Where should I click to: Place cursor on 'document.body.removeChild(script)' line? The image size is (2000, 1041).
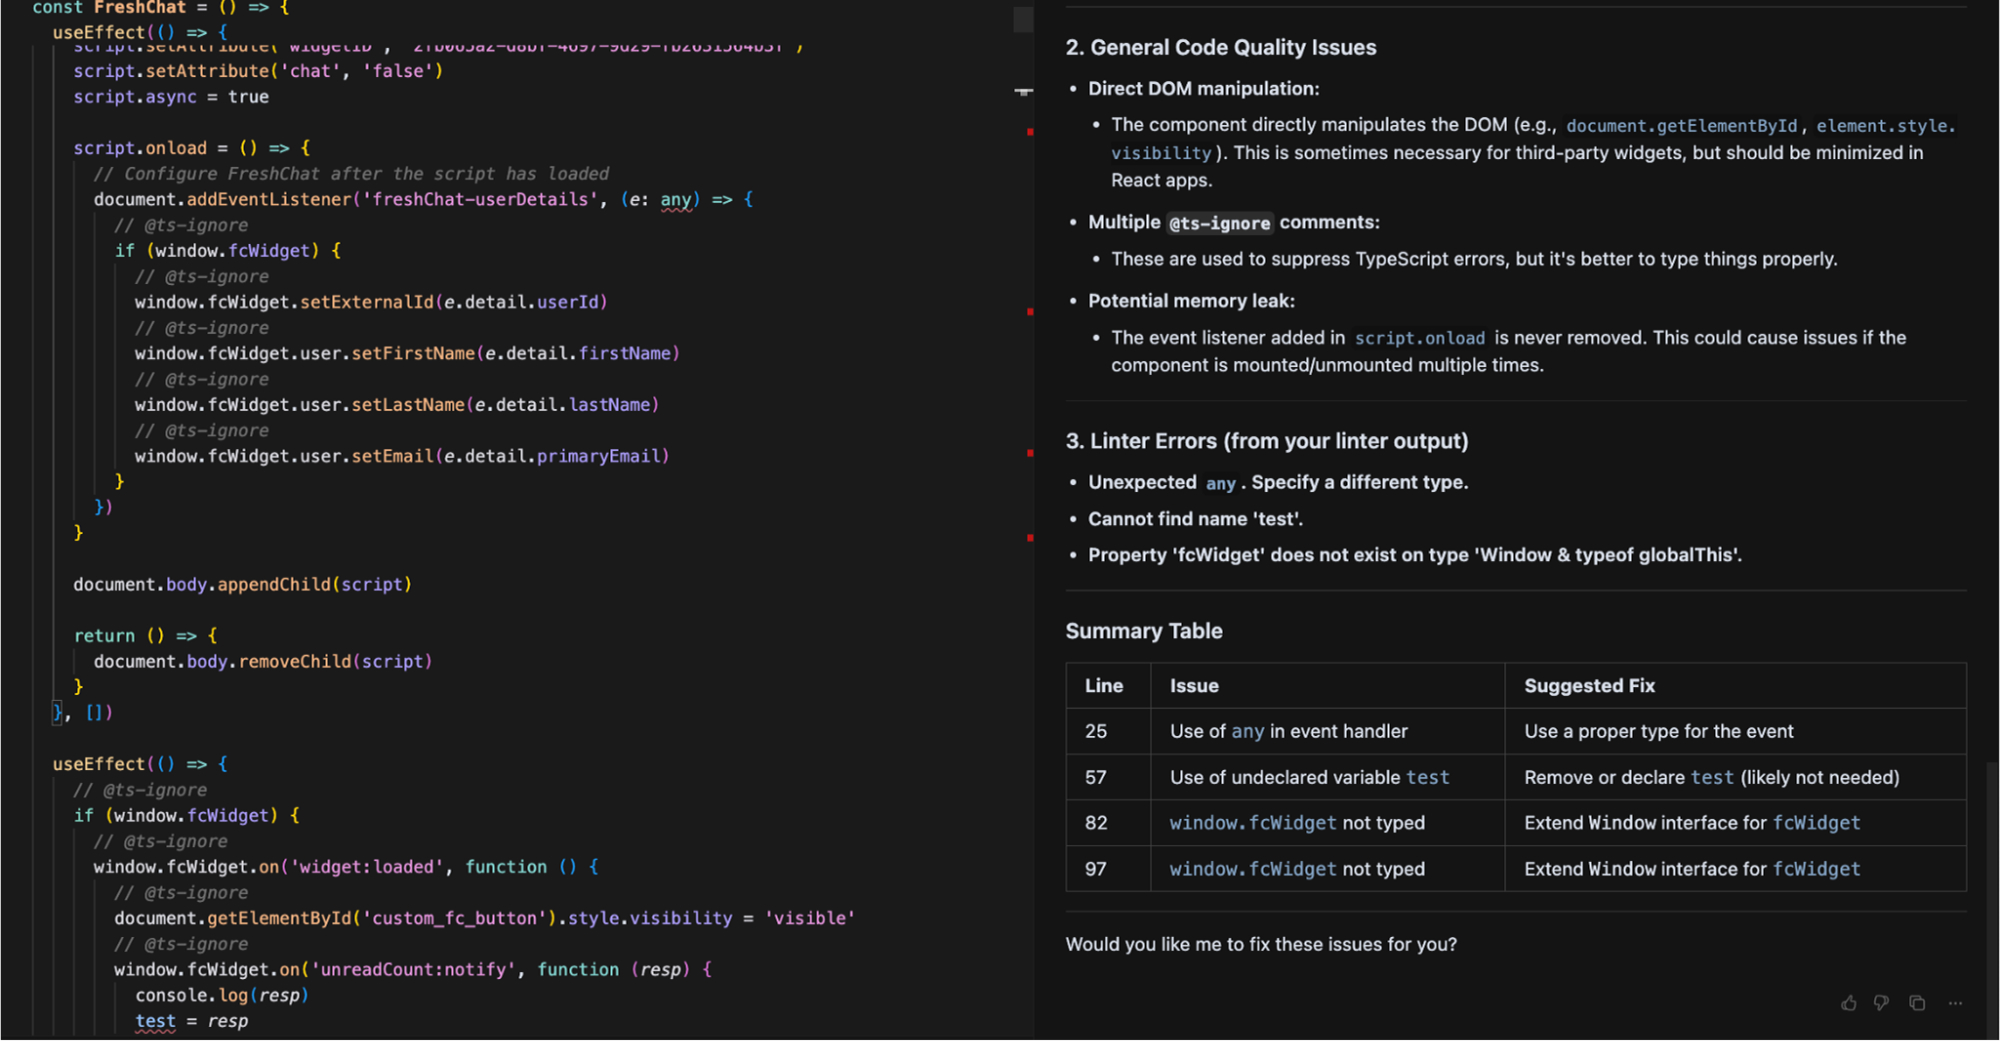(263, 661)
